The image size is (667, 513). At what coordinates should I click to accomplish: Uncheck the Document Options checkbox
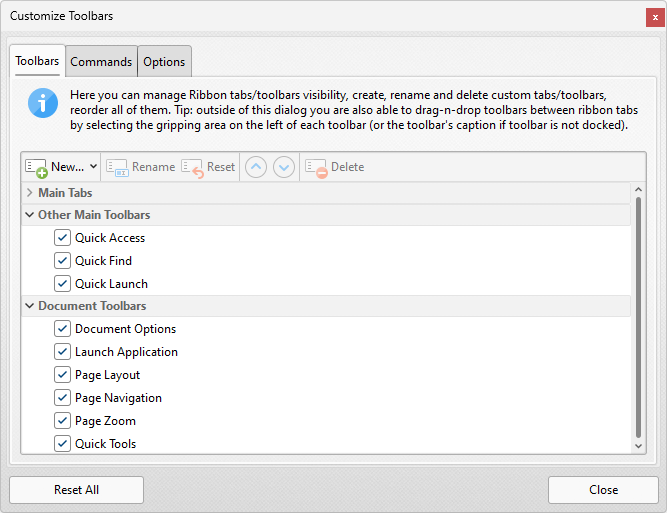62,328
